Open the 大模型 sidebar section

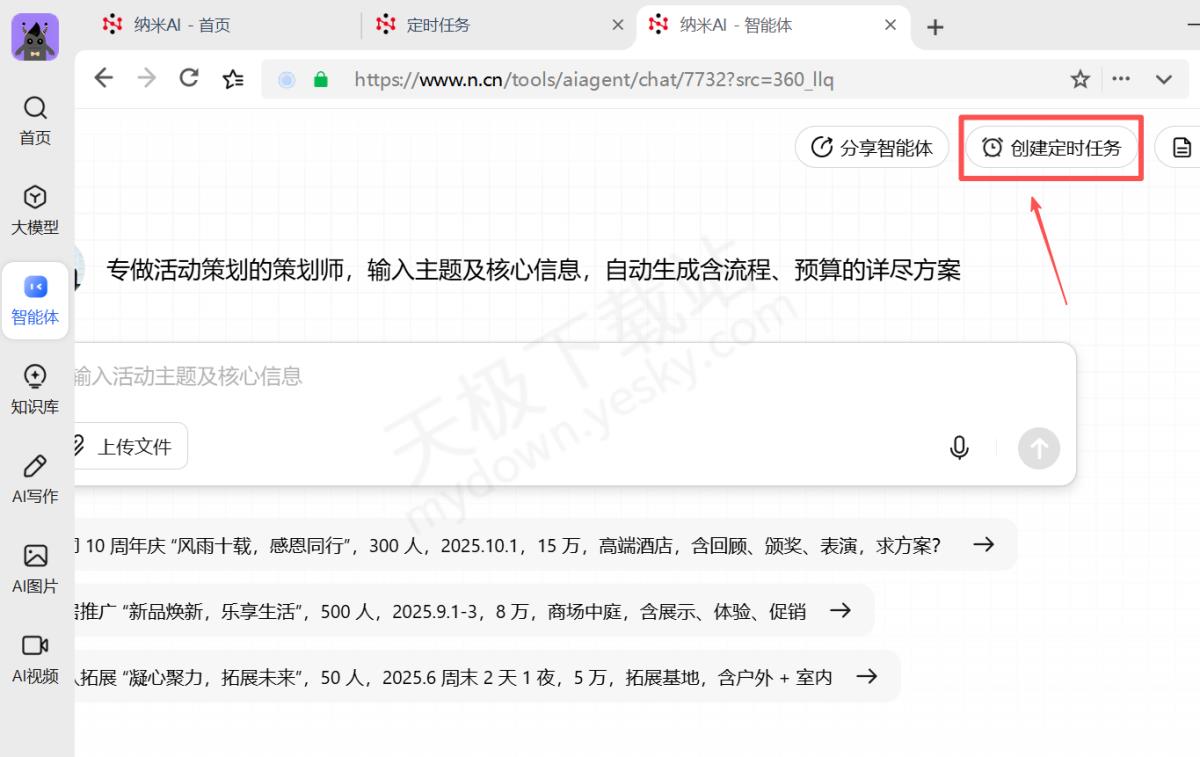[x=35, y=210]
